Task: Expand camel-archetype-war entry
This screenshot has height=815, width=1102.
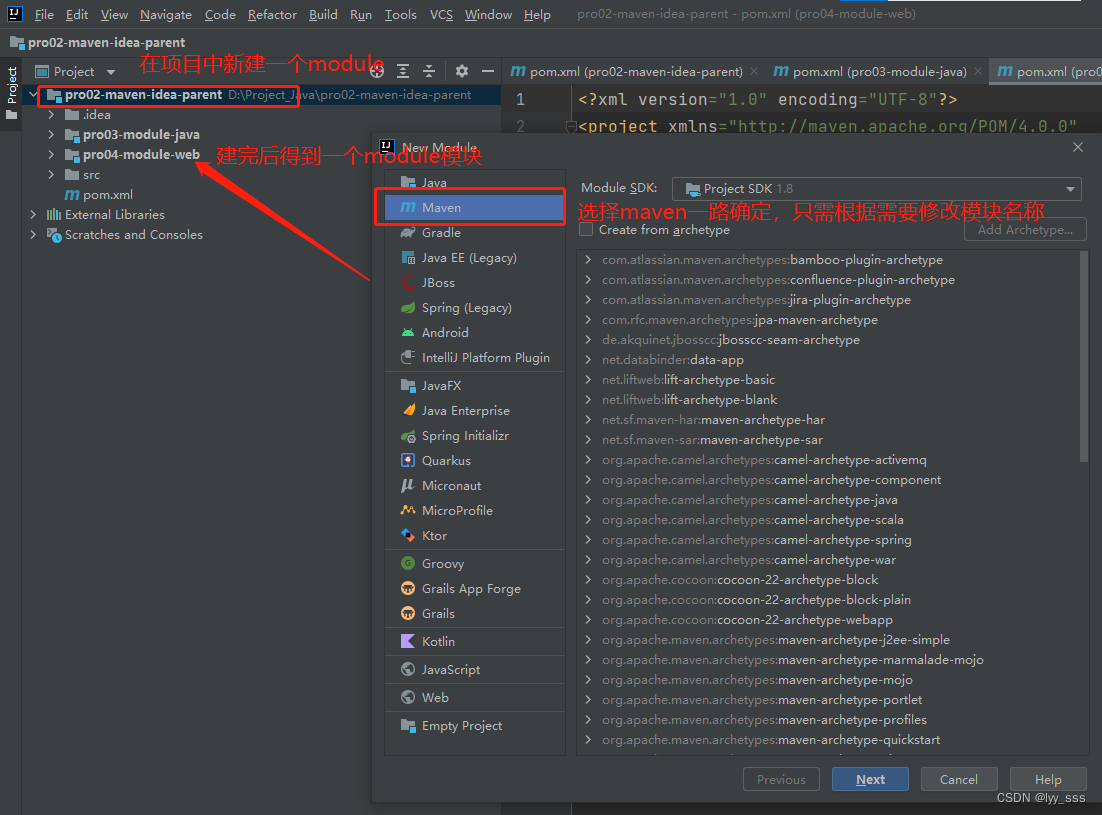Action: point(588,560)
